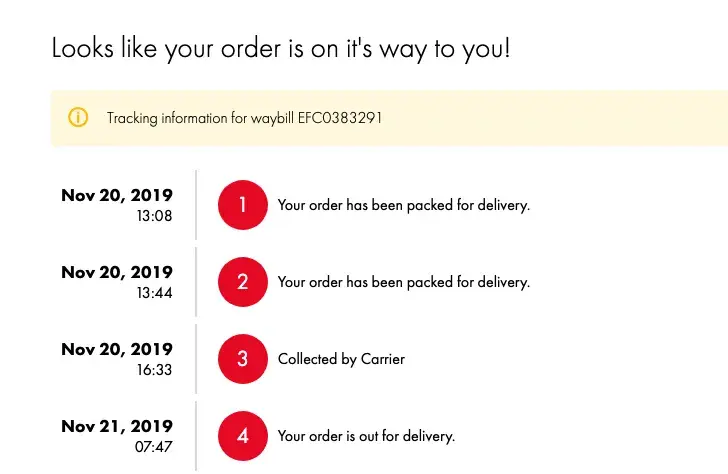The image size is (728, 474).
Task: Click the yellow info icon in banner
Action: click(78, 118)
